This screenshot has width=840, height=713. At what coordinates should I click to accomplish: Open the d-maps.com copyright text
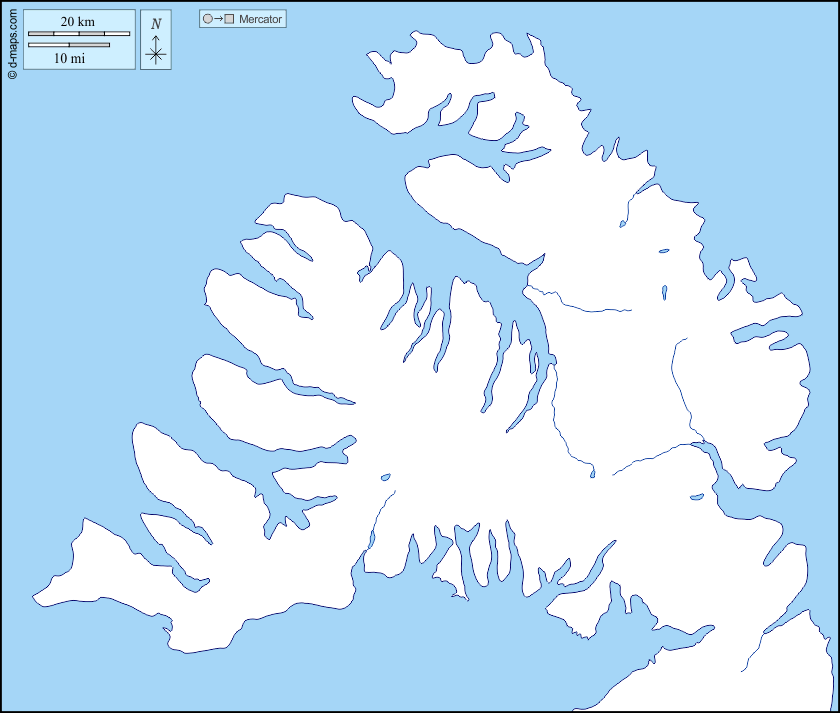pos(11,42)
